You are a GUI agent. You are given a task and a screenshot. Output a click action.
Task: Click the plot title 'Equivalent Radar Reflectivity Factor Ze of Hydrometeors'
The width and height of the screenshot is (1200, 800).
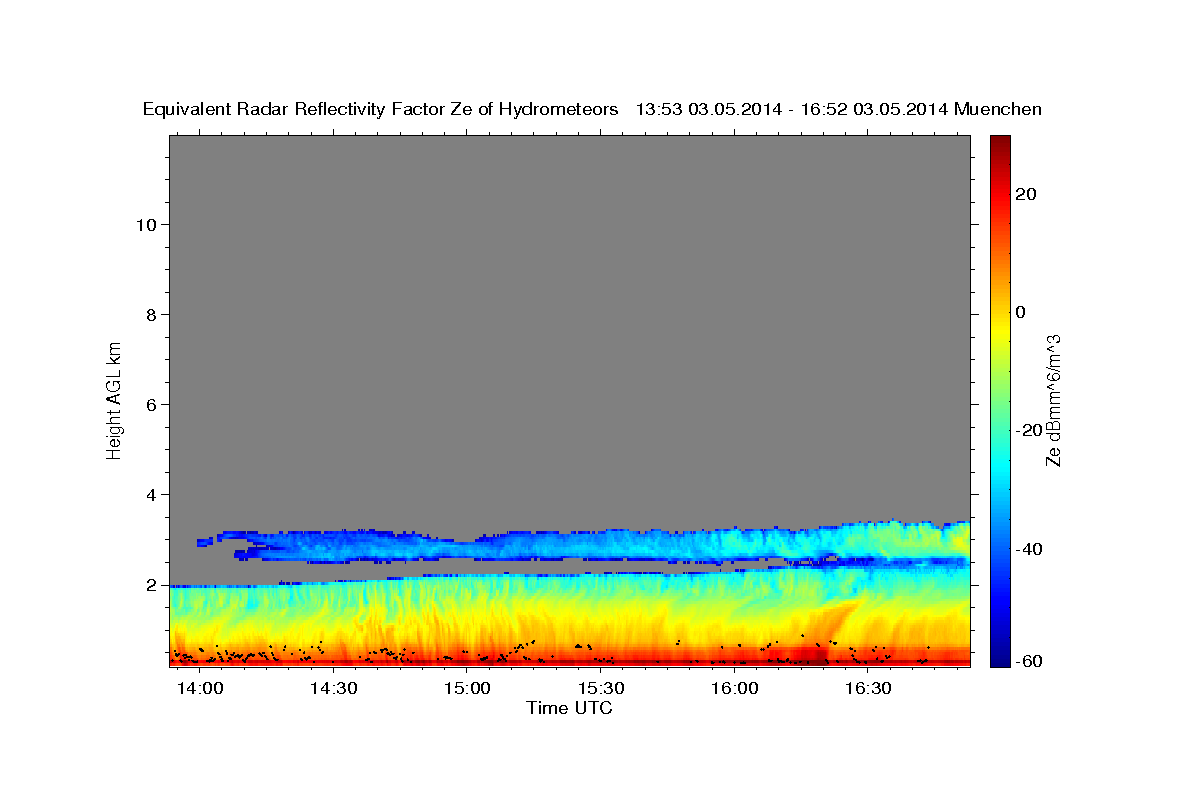[381, 109]
